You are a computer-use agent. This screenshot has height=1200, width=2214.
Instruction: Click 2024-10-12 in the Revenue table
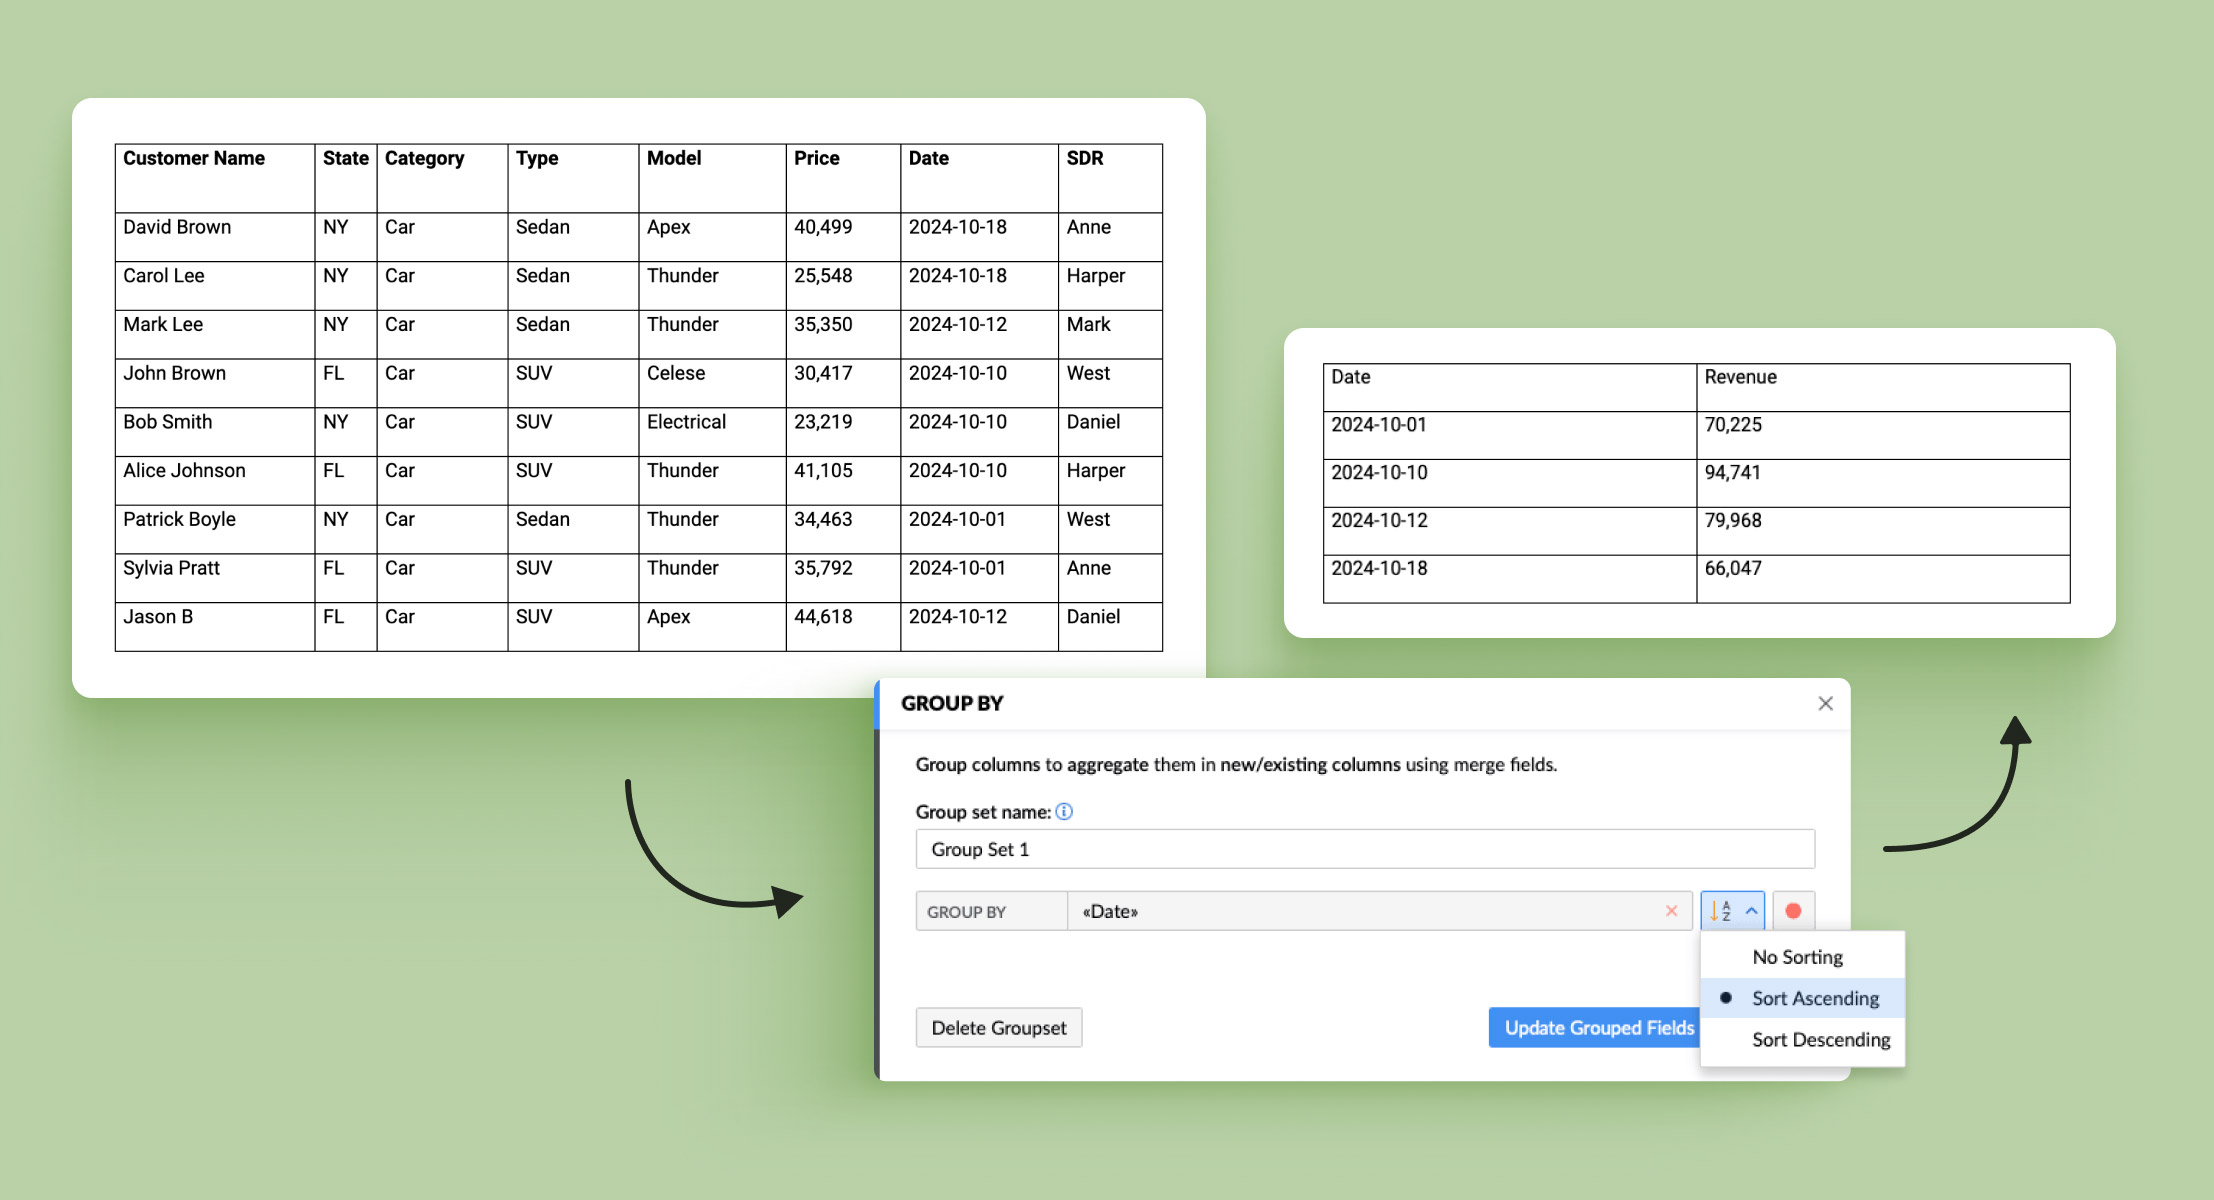point(1510,531)
